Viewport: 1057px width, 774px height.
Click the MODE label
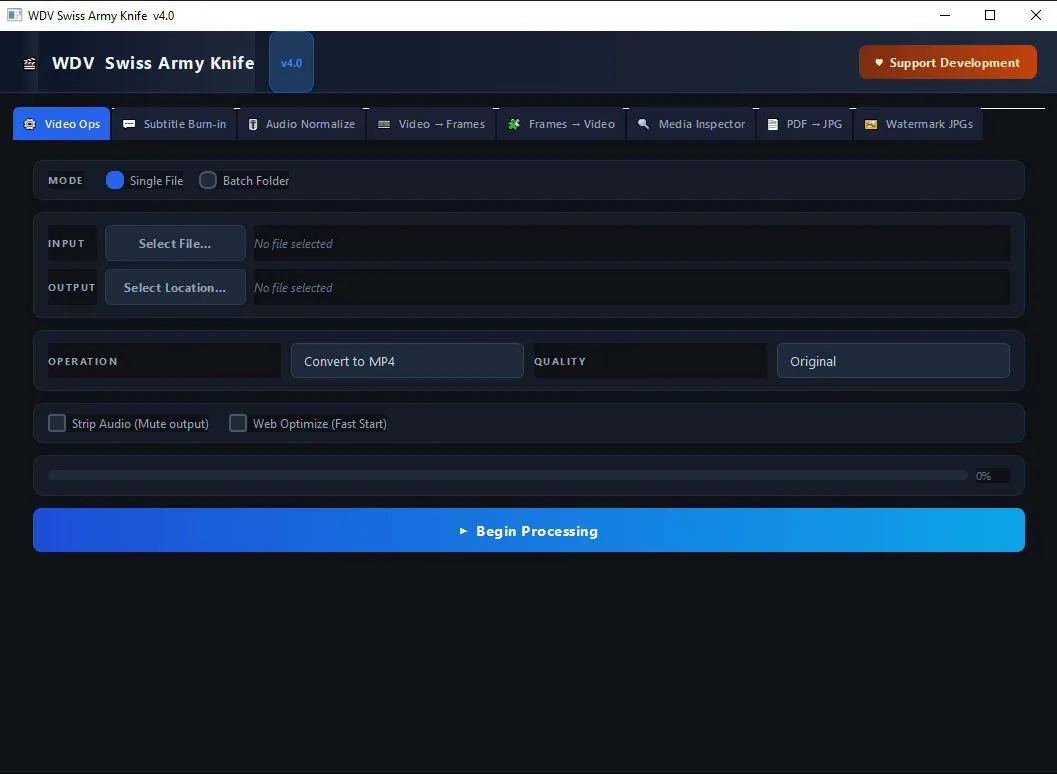pos(65,180)
